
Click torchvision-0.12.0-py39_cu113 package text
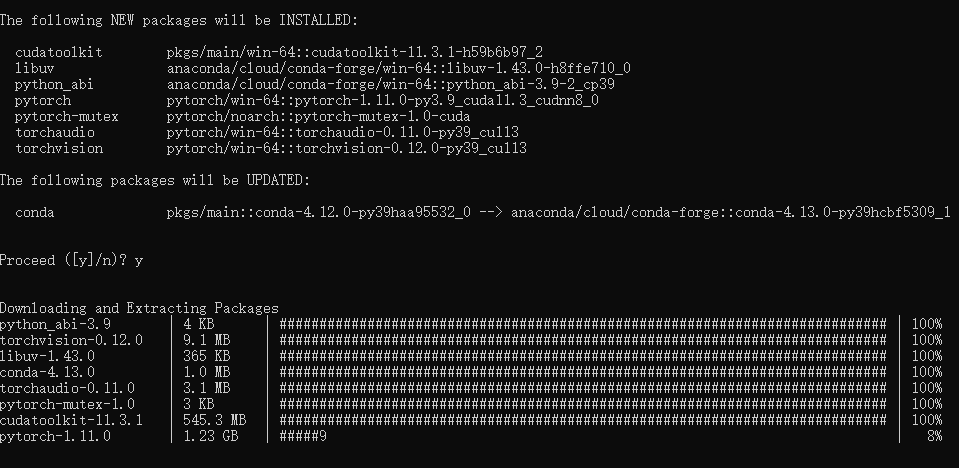347,148
